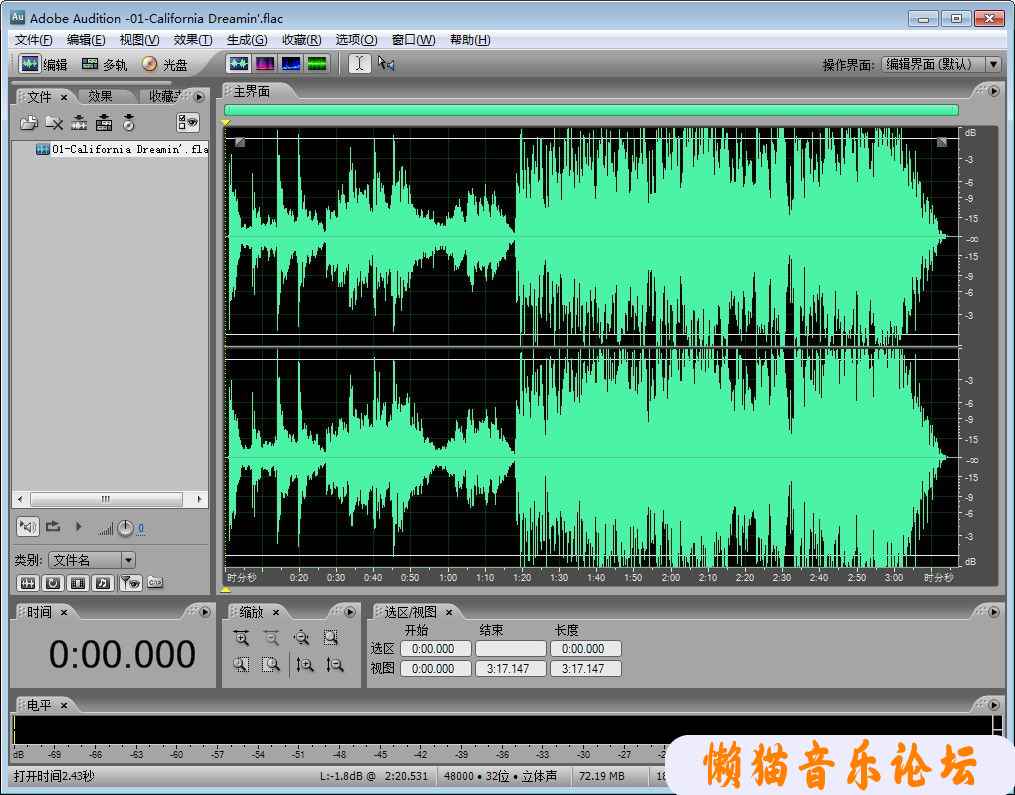
Task: Toggle show video files filter button
Action: [x=78, y=583]
